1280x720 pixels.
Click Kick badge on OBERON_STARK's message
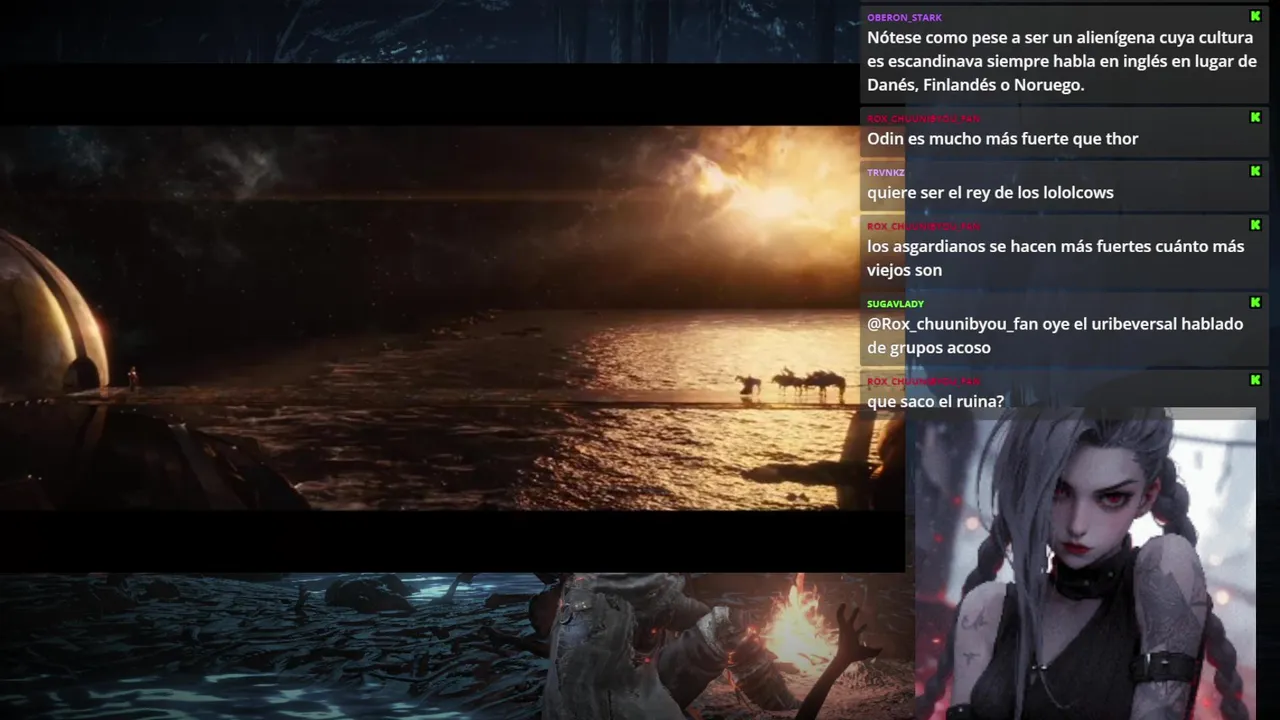pyautogui.click(x=1255, y=16)
